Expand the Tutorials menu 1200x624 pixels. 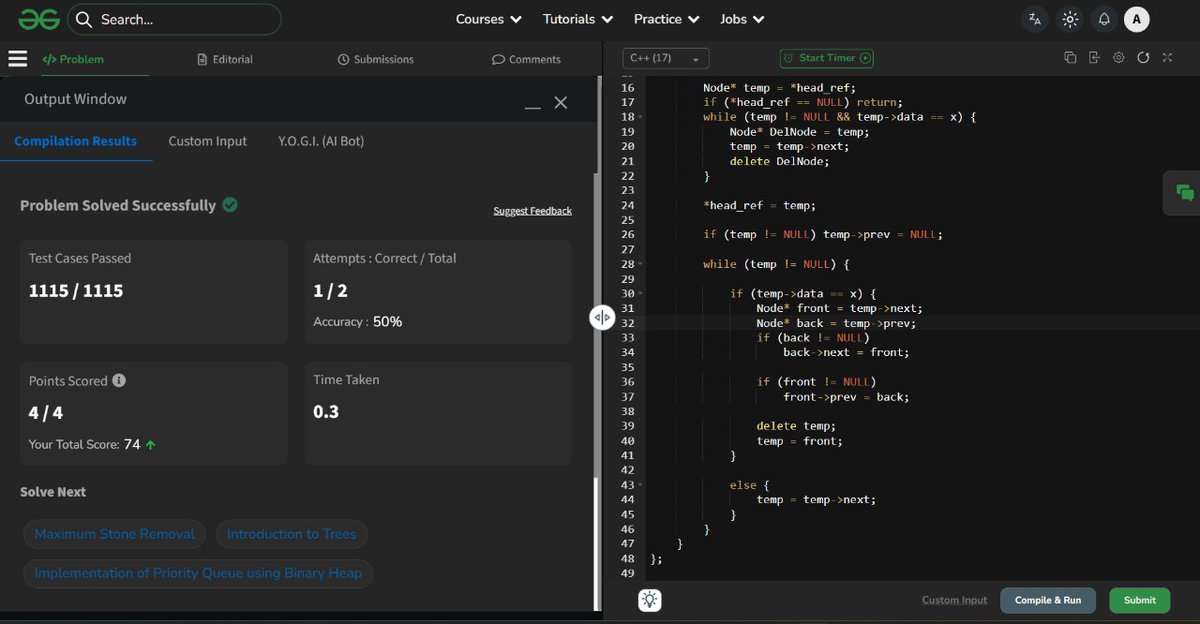pos(578,19)
